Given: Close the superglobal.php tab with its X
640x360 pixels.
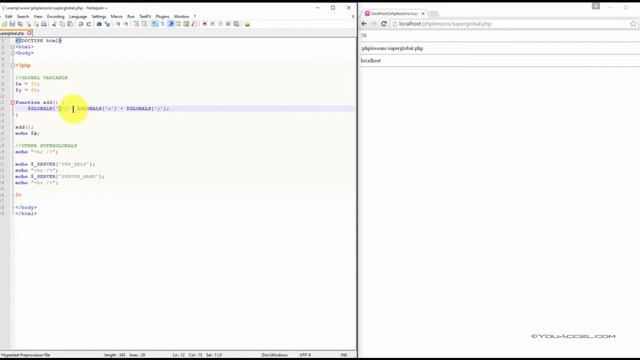Looking at the screenshot, I should [29, 33].
